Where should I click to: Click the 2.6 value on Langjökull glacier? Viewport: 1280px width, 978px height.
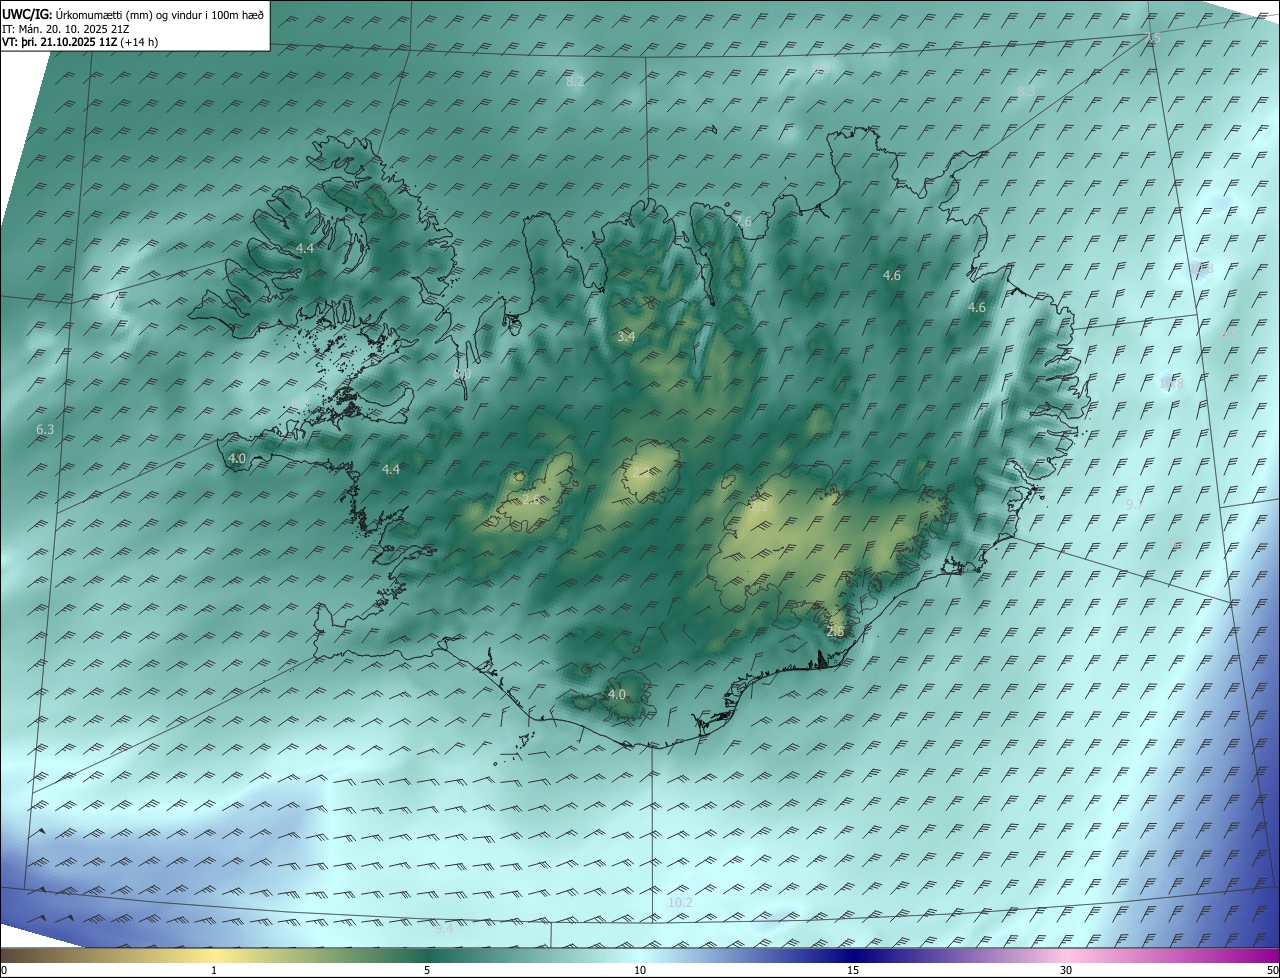click(530, 499)
